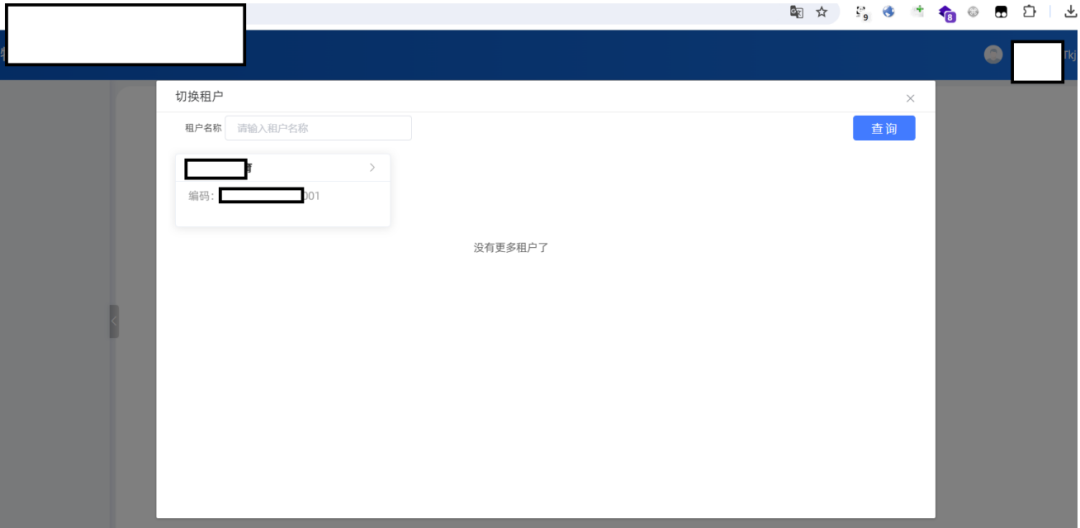
Task: Click the translate page icon in address bar
Action: tap(796, 12)
